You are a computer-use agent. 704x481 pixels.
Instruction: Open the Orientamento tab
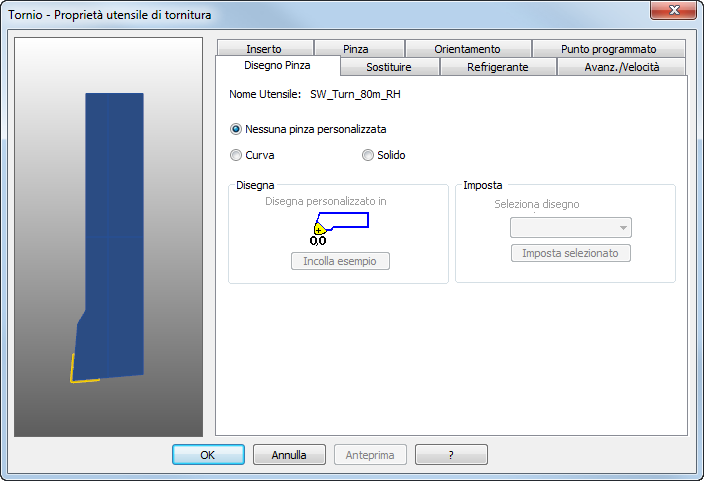(467, 49)
